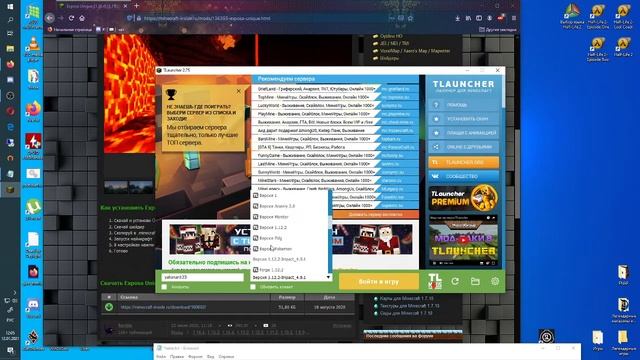Go to Firefox home page
This screenshot has width=640, height=360.
(82, 18)
